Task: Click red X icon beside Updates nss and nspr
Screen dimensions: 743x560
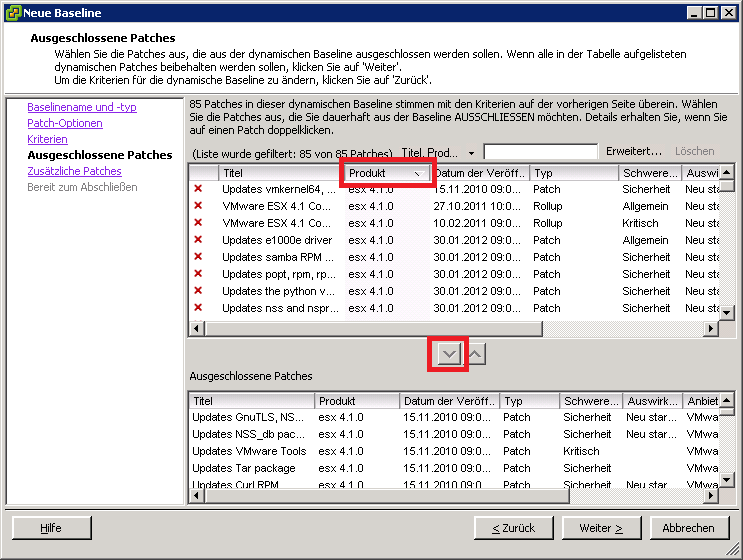Action: 198,308
